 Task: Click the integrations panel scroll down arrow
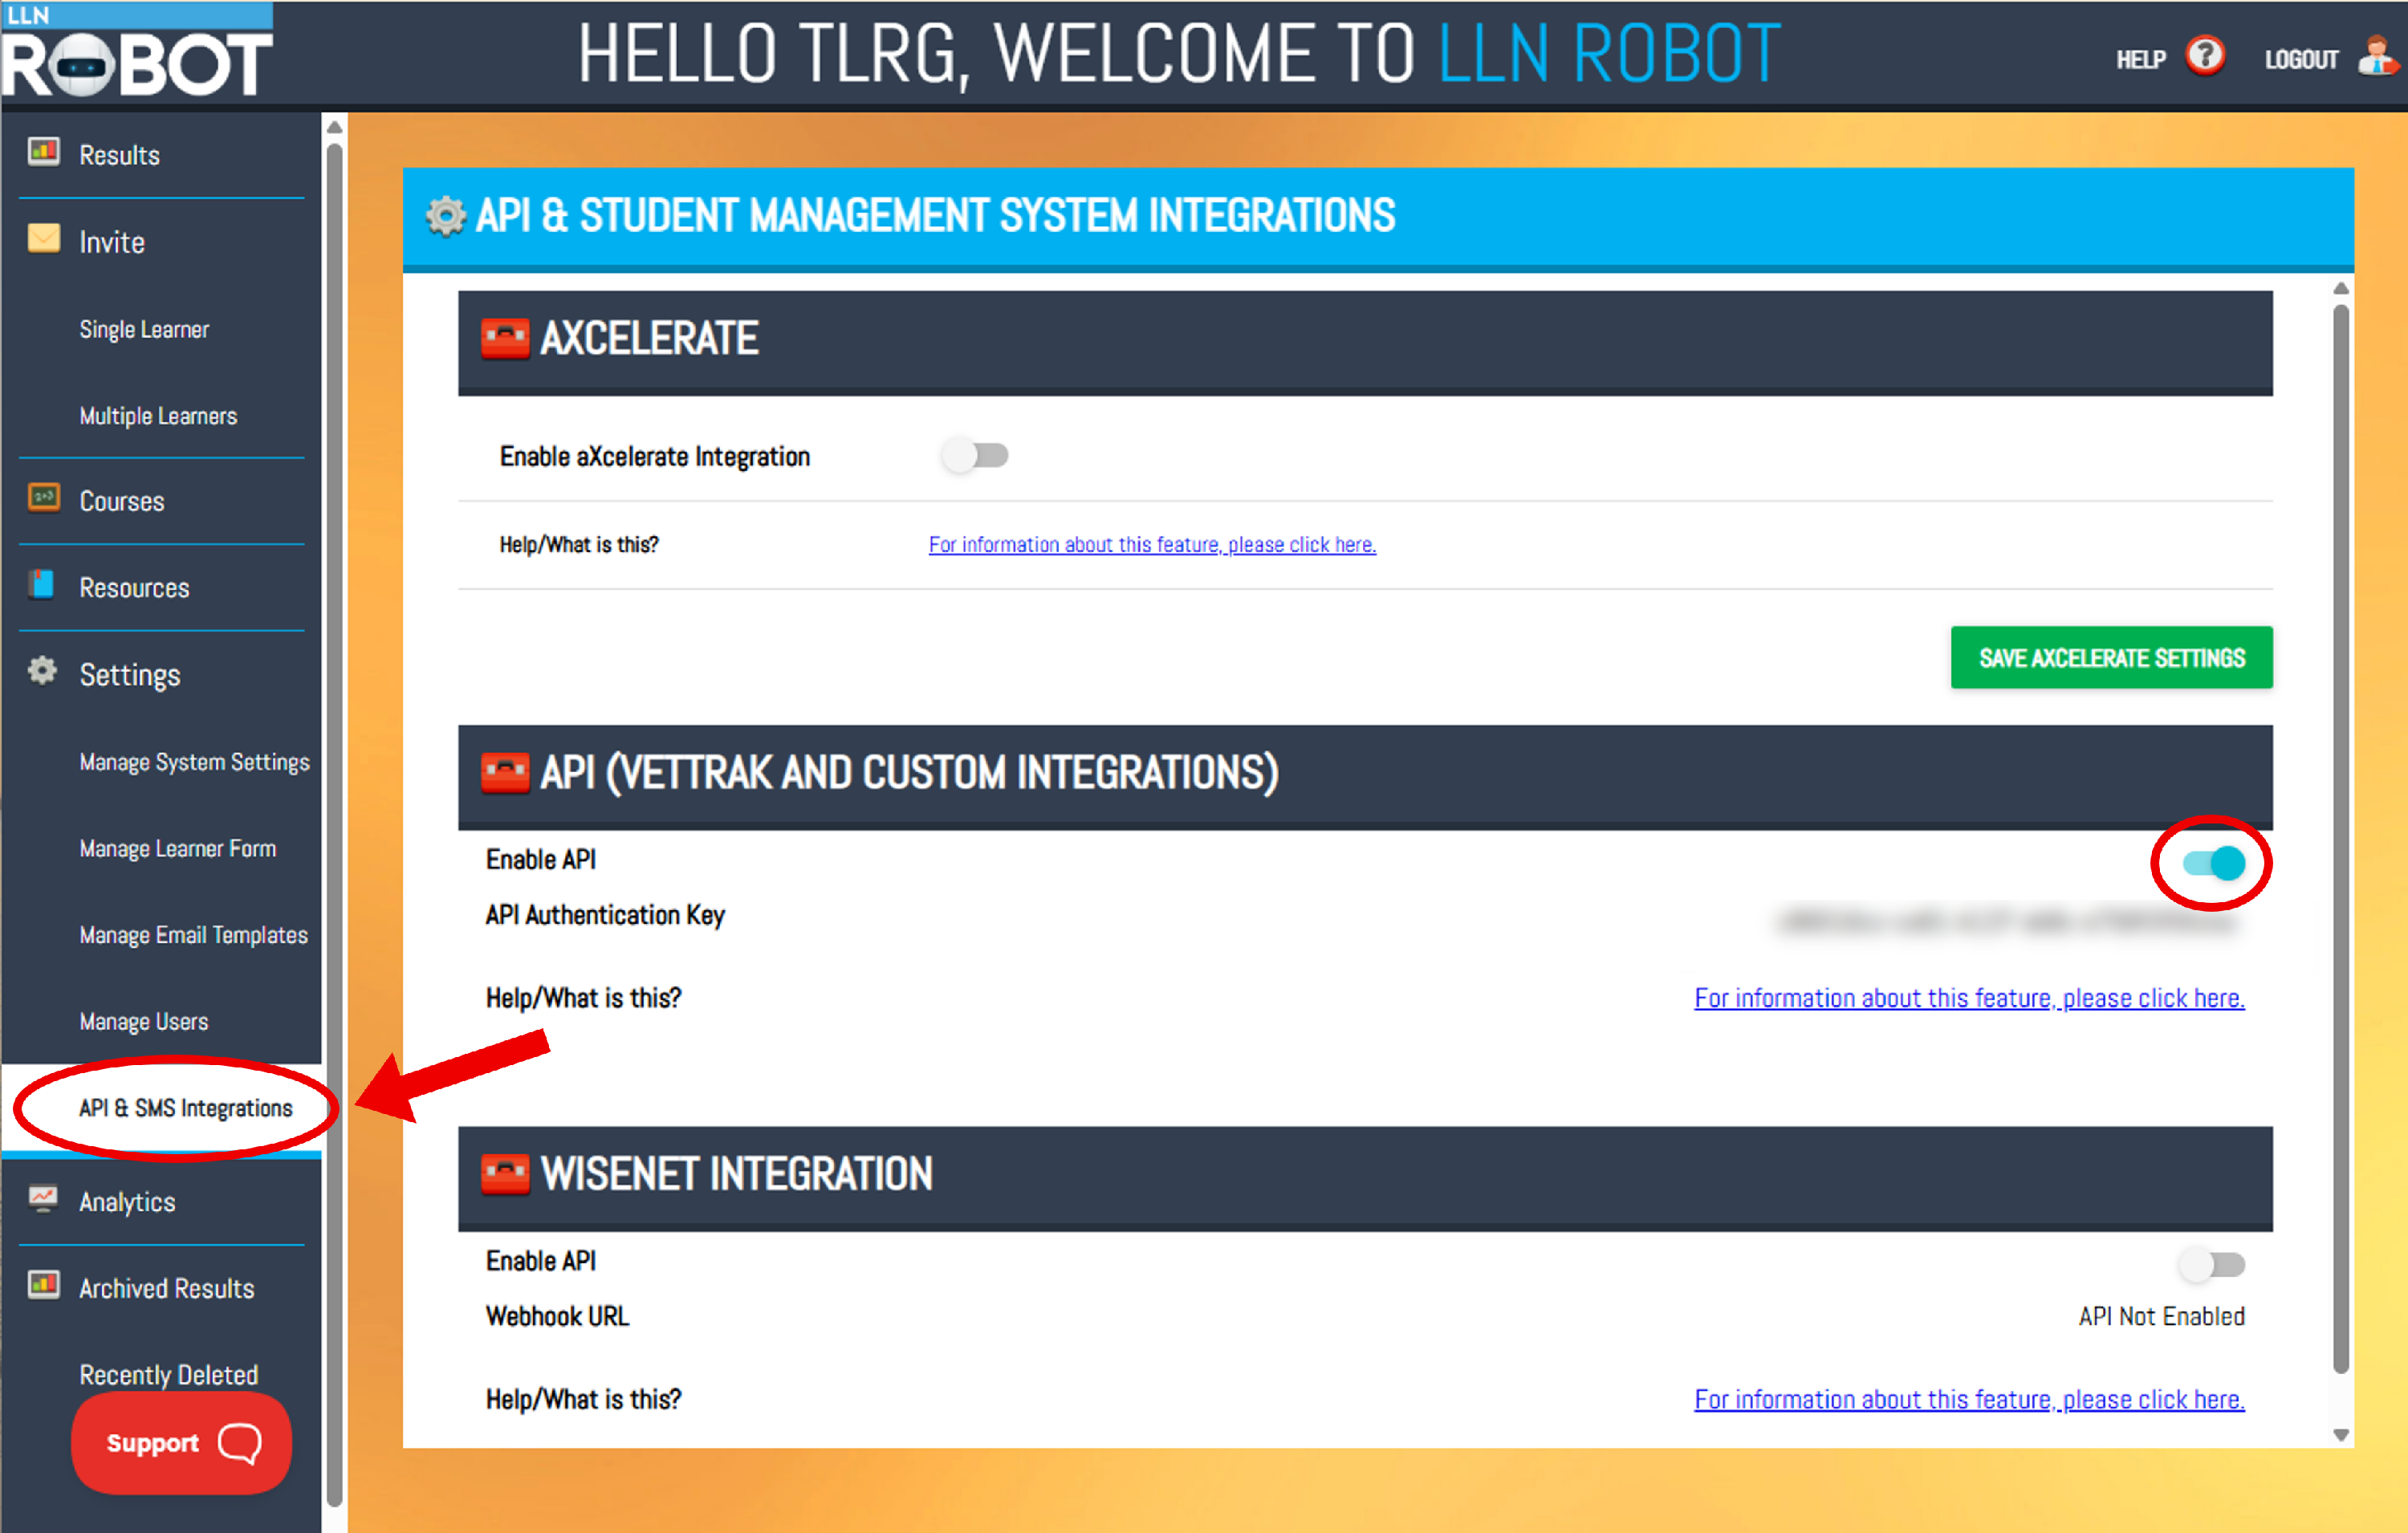pos(2340,1435)
